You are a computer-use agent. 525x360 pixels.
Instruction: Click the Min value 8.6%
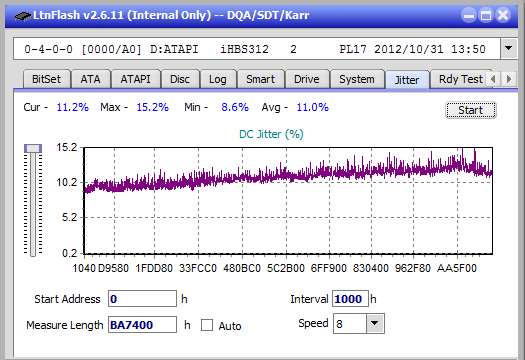point(235,107)
